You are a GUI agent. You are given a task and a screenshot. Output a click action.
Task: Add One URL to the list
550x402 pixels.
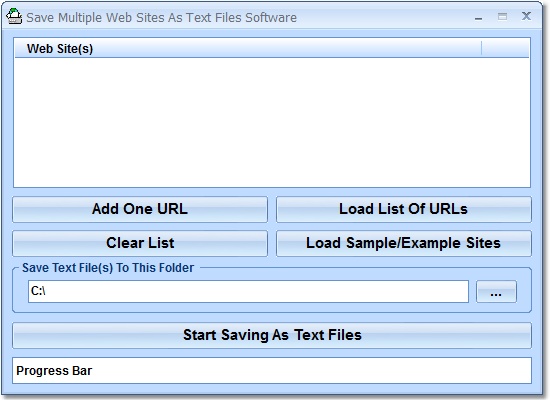pyautogui.click(x=140, y=209)
